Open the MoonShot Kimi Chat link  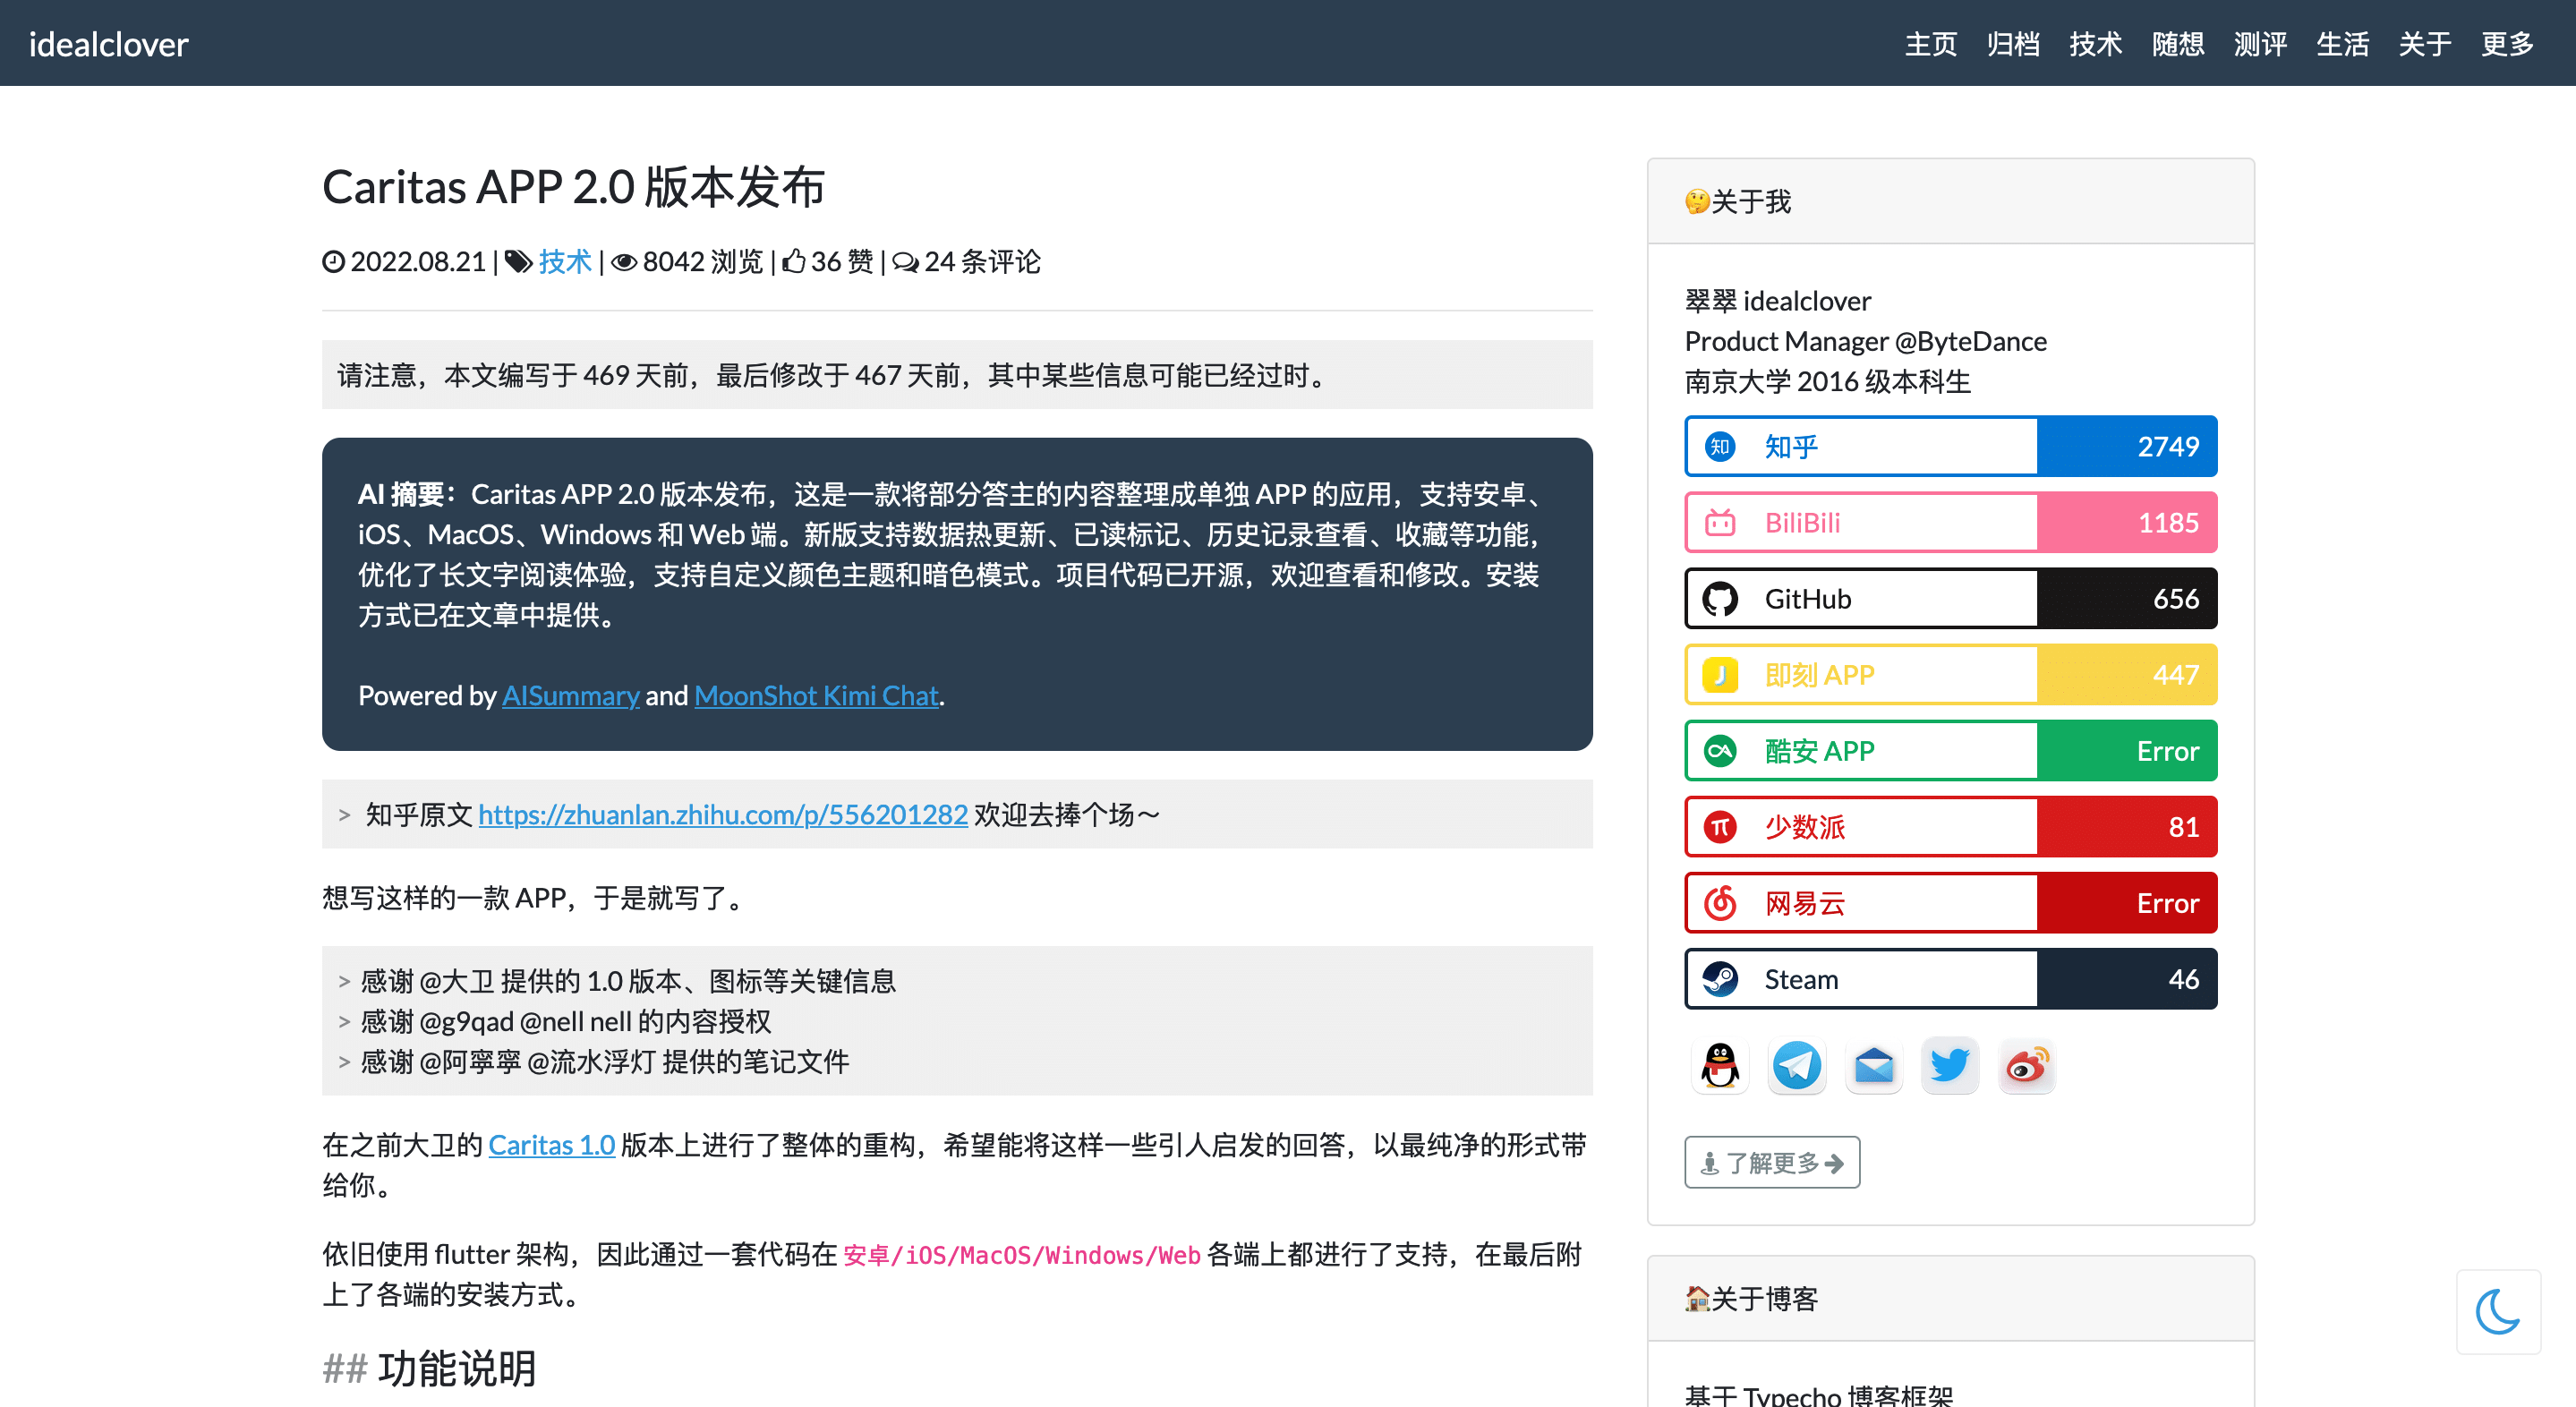click(816, 696)
